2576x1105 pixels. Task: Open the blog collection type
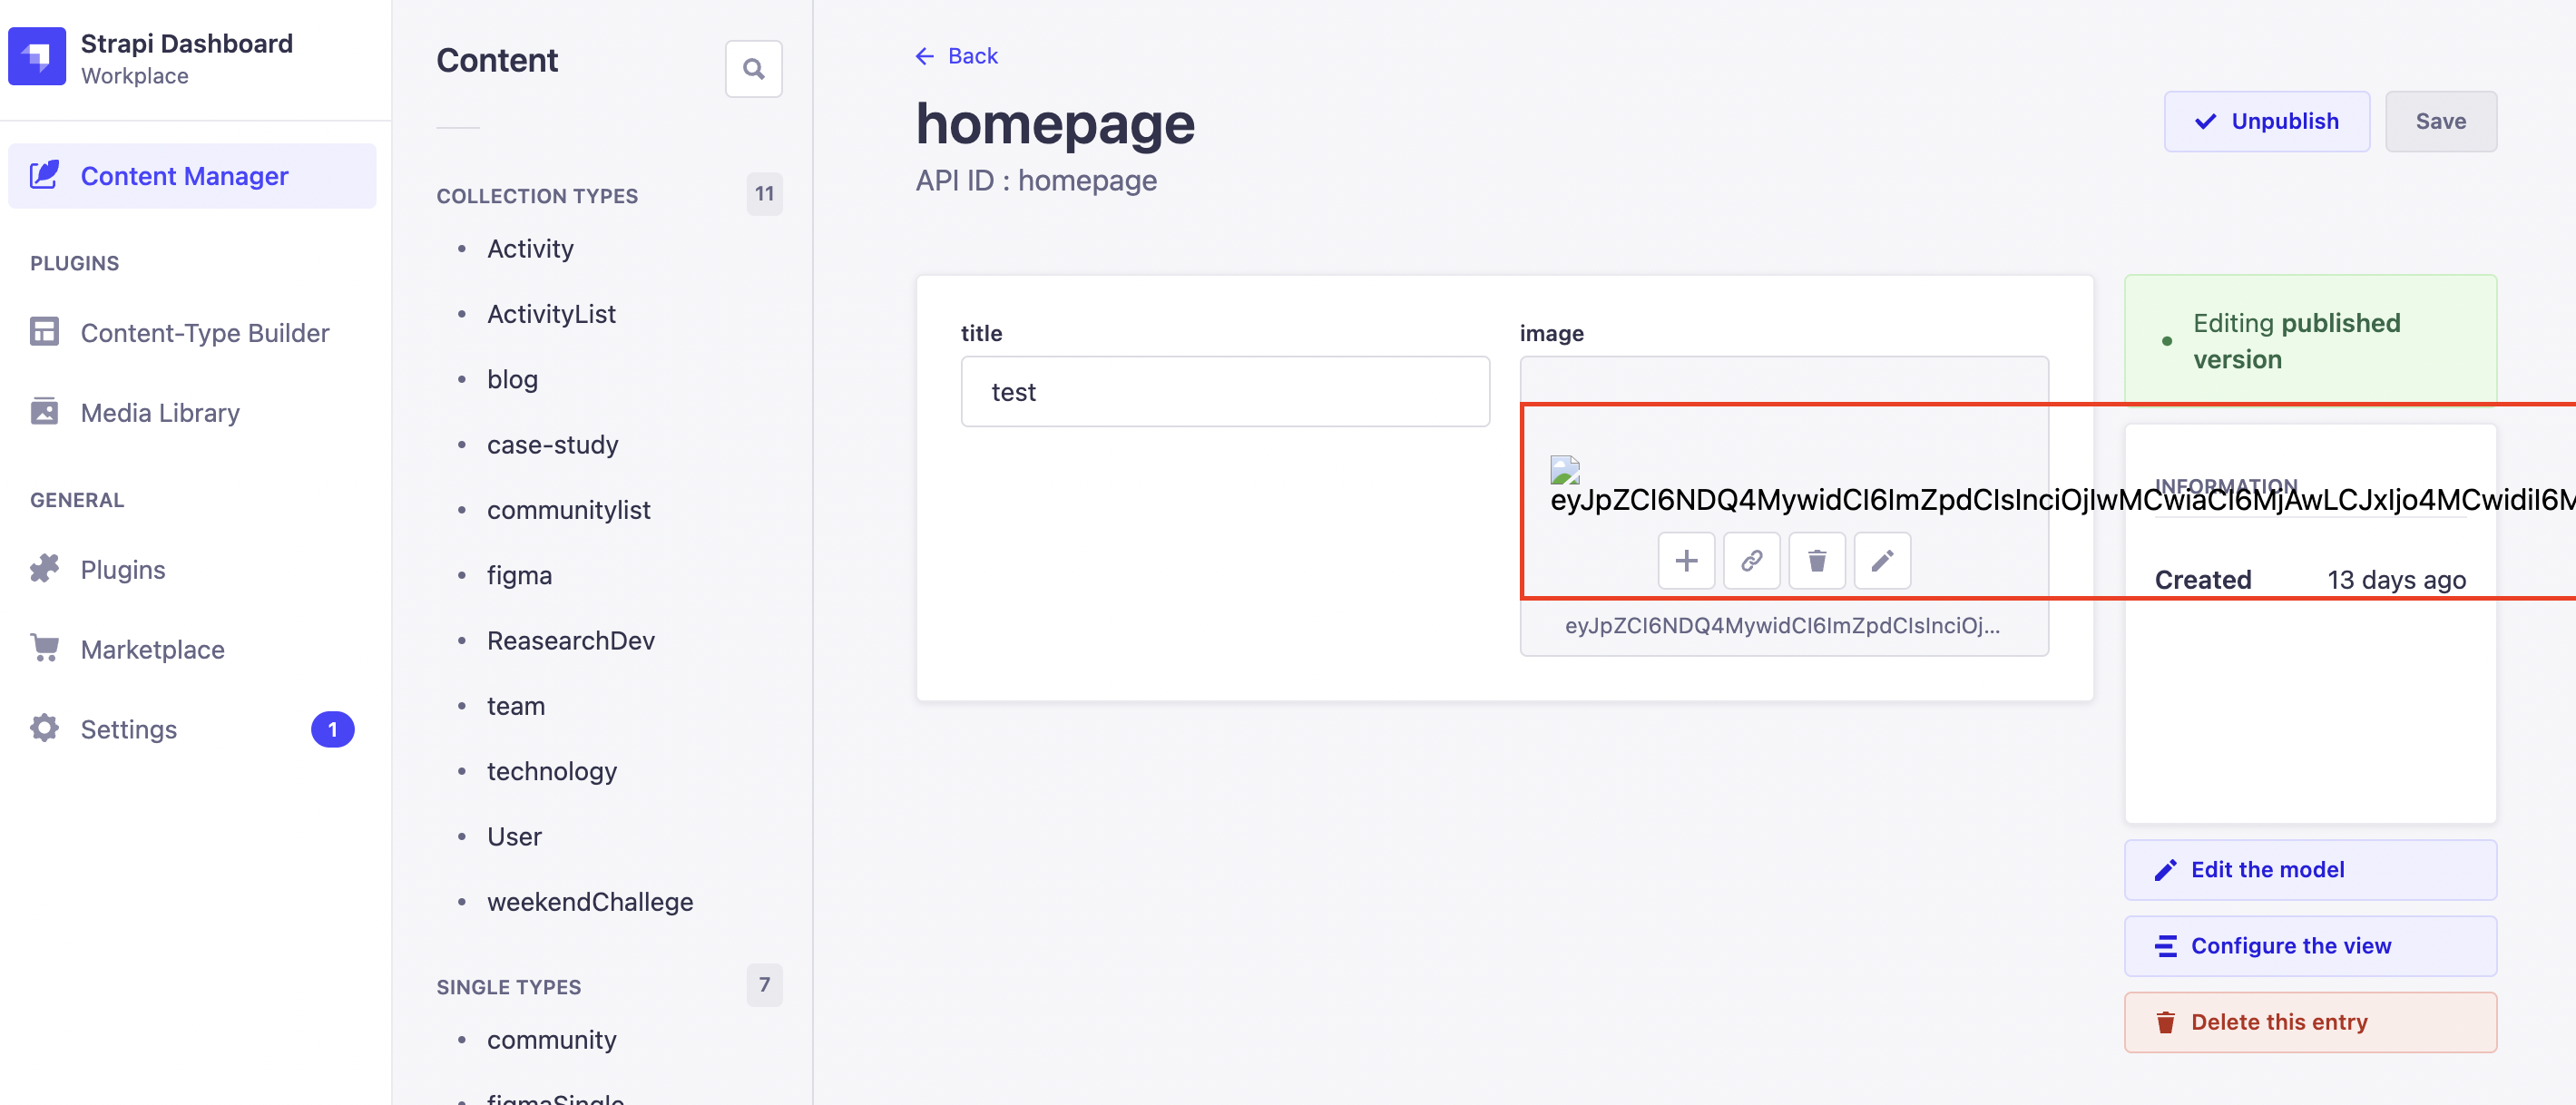coord(512,379)
